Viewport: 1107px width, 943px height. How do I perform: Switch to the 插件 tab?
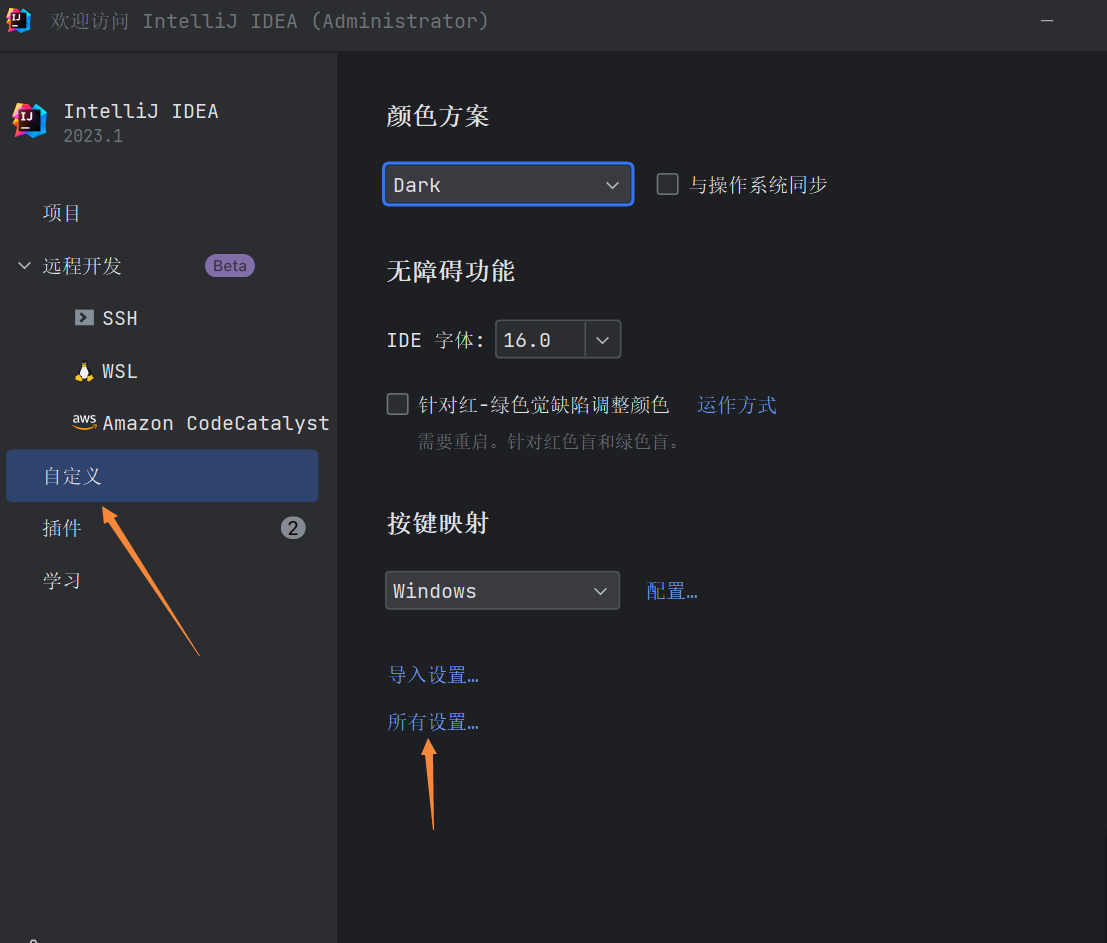pyautogui.click(x=62, y=528)
